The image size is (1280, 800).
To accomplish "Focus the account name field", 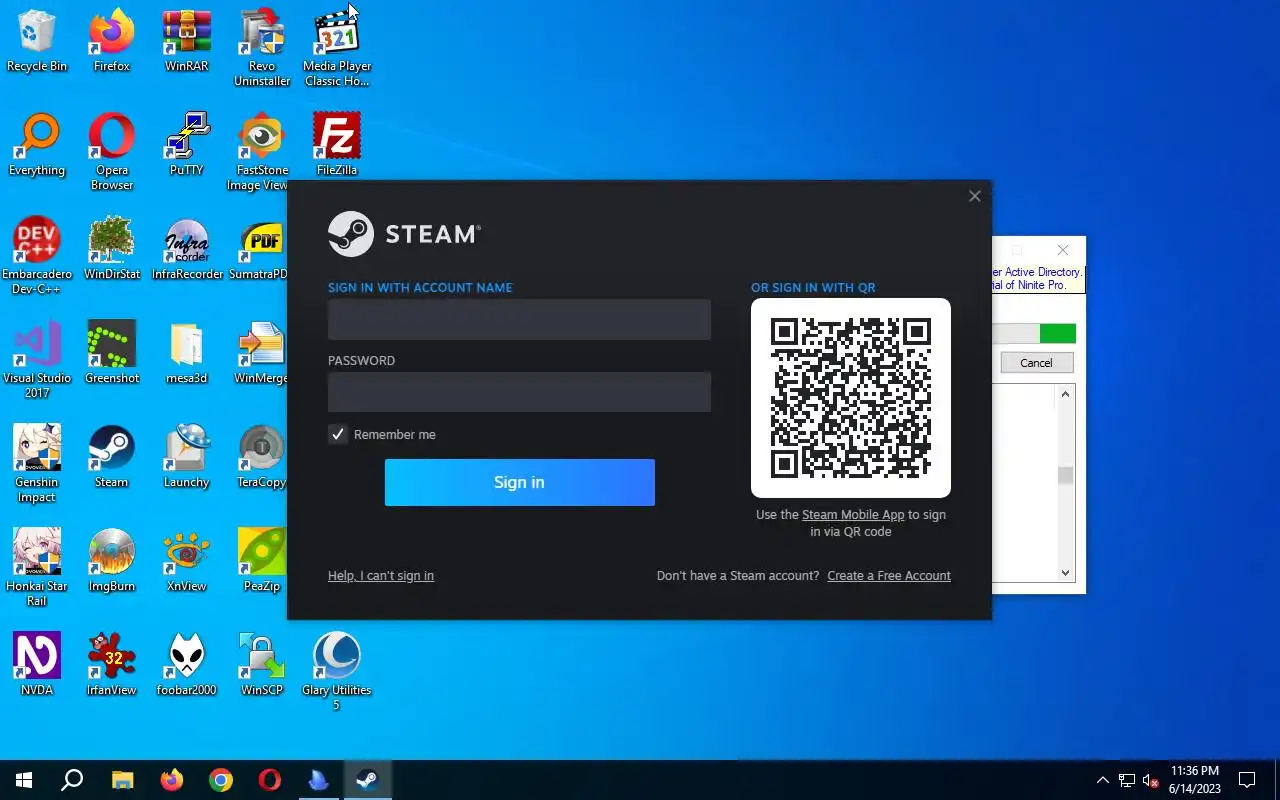I will (519, 320).
